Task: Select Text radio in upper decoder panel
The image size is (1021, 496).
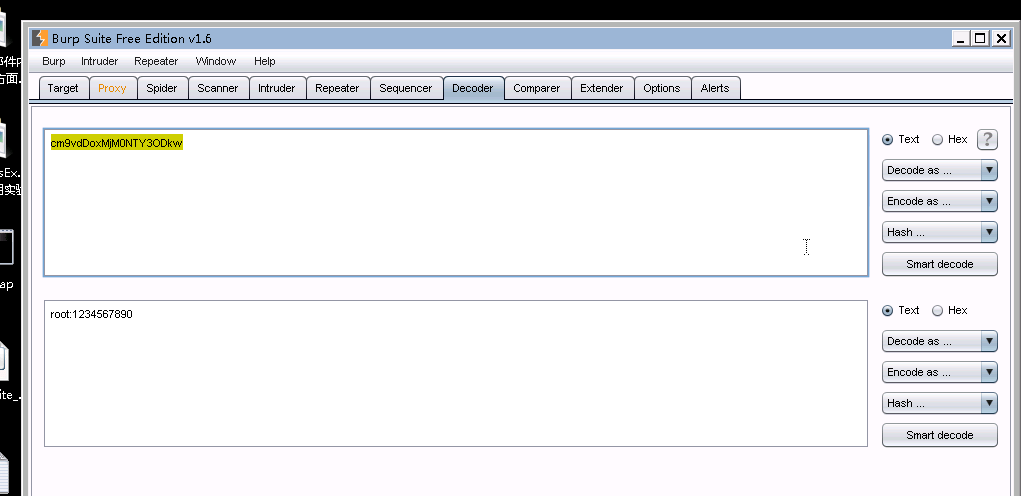Action: point(888,139)
